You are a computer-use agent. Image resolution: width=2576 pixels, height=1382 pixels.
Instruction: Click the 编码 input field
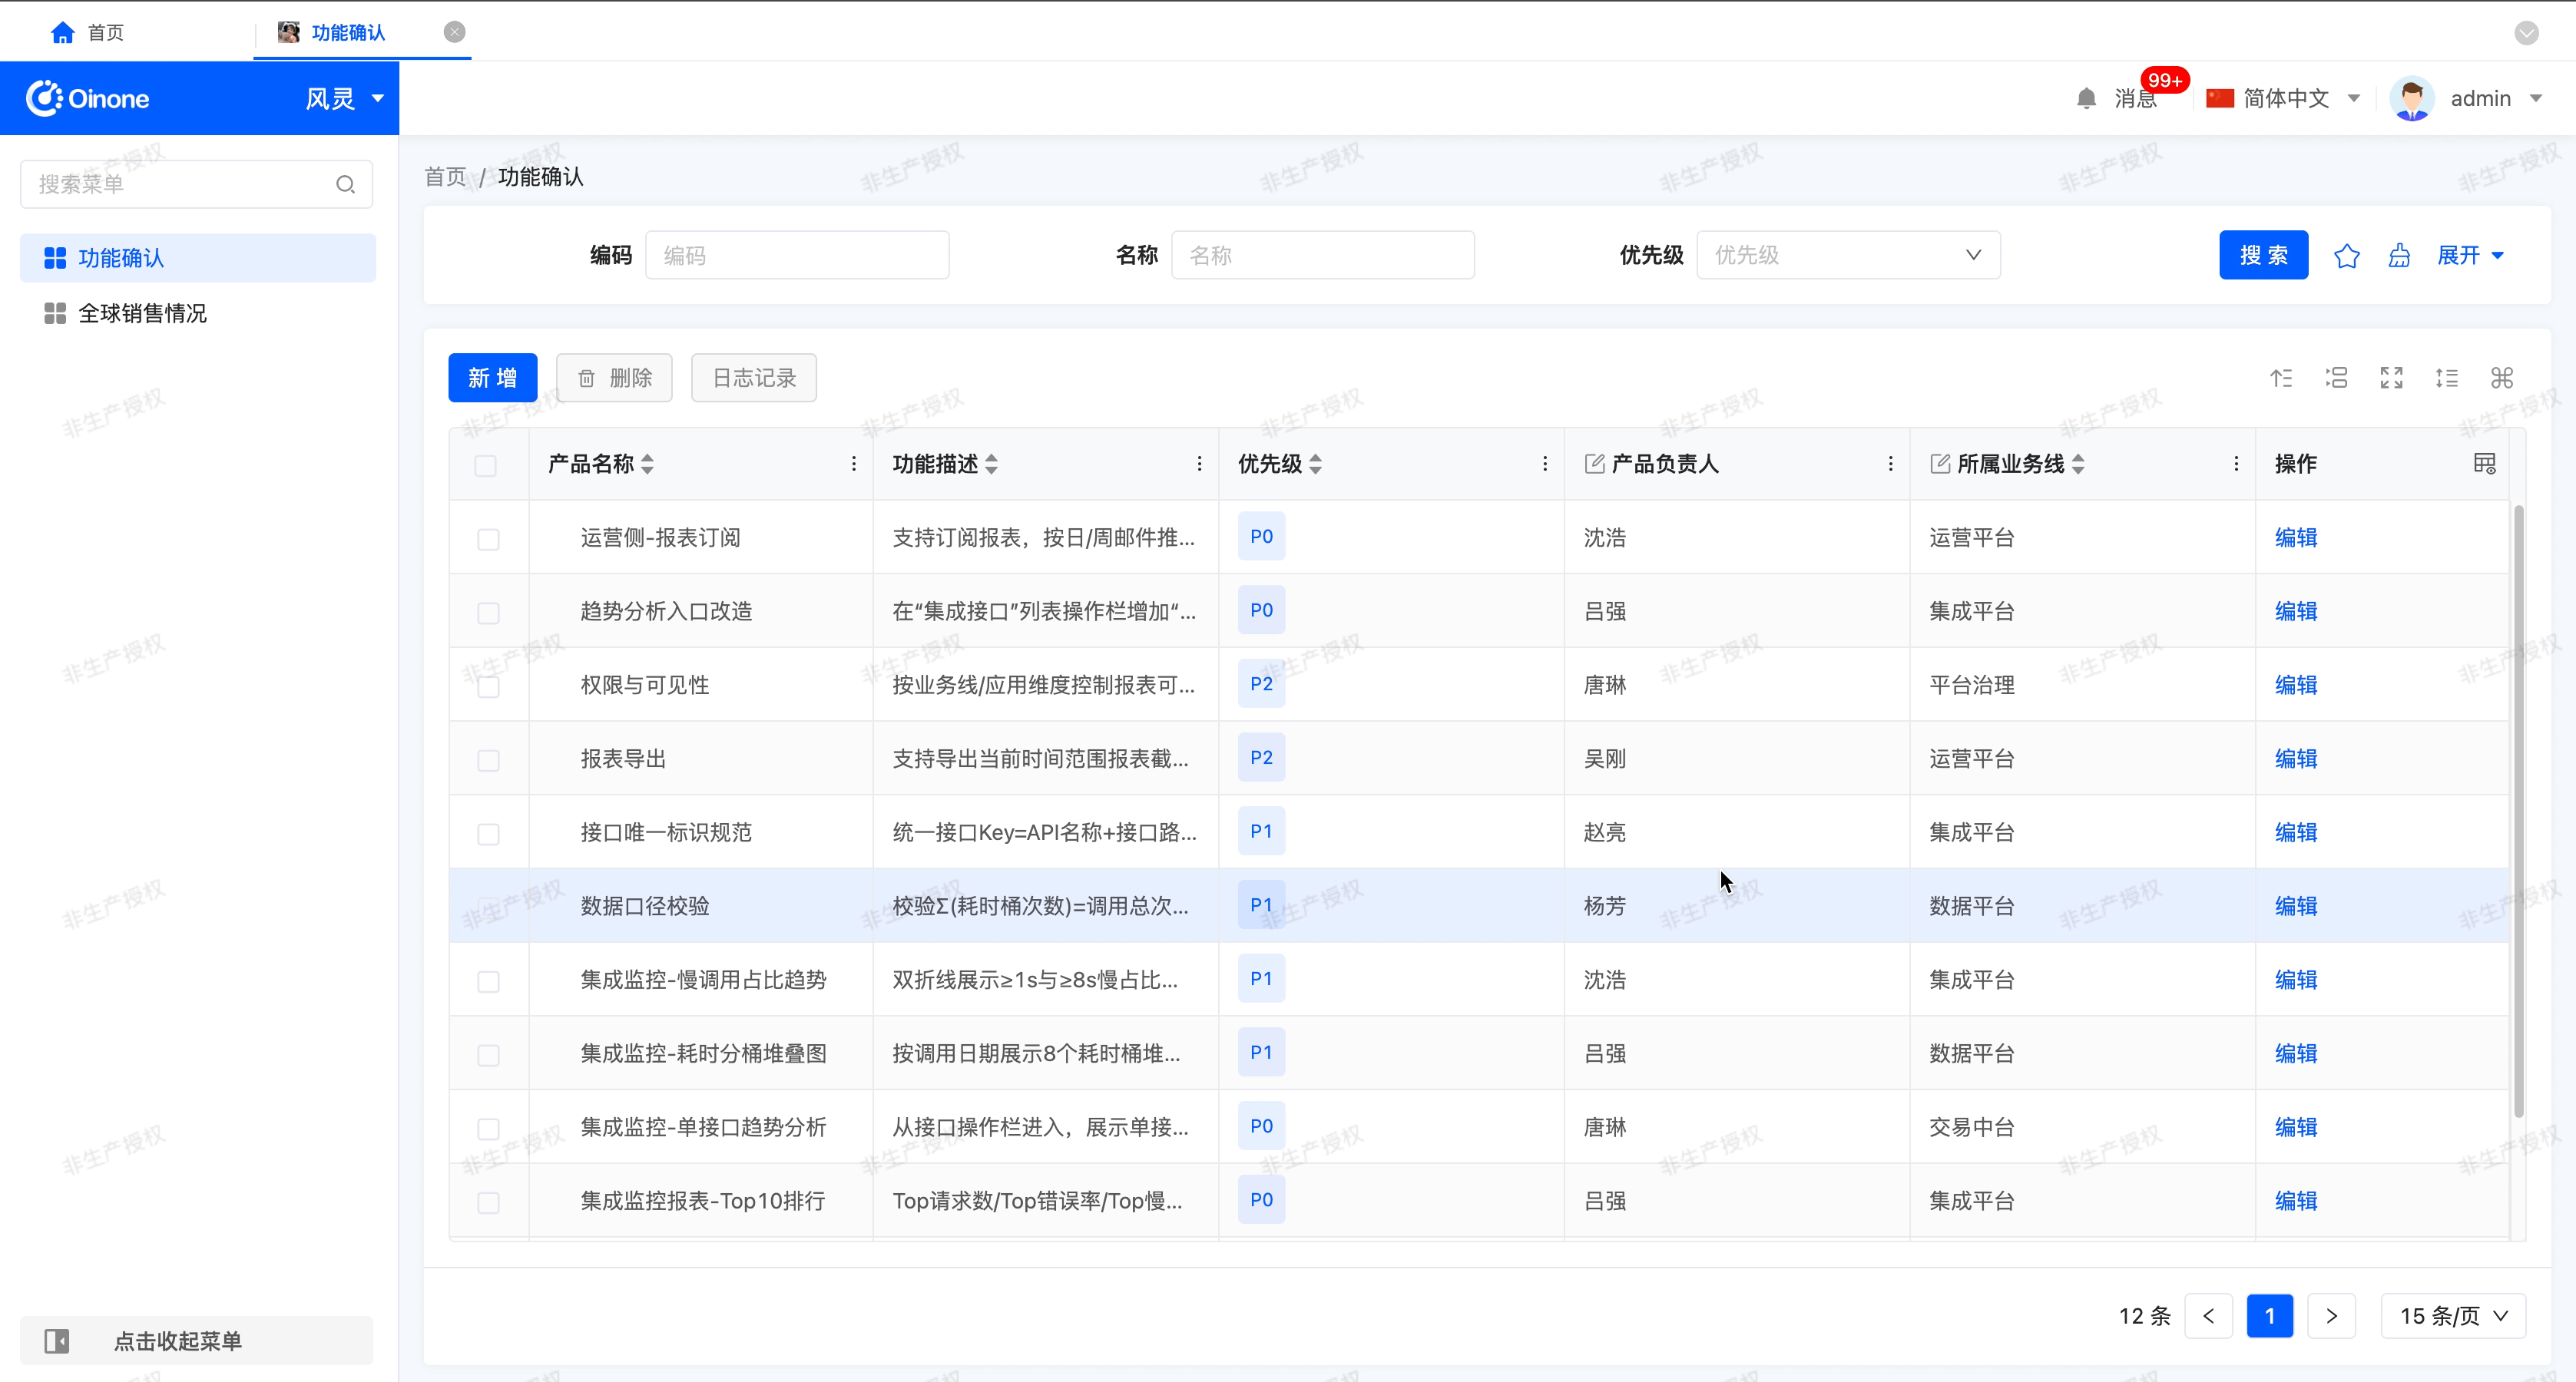point(797,255)
